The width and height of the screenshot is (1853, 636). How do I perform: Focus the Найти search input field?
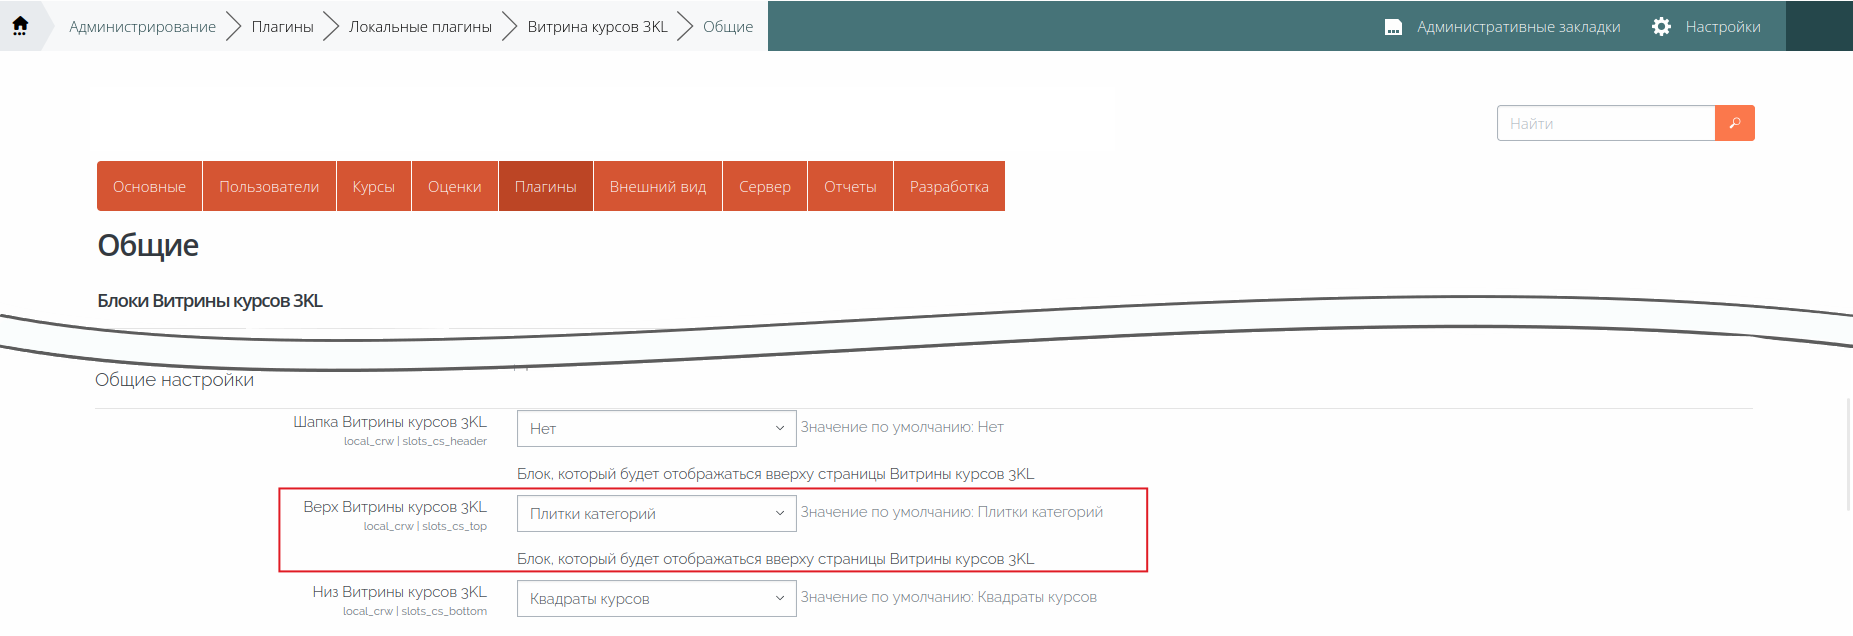pos(1606,123)
